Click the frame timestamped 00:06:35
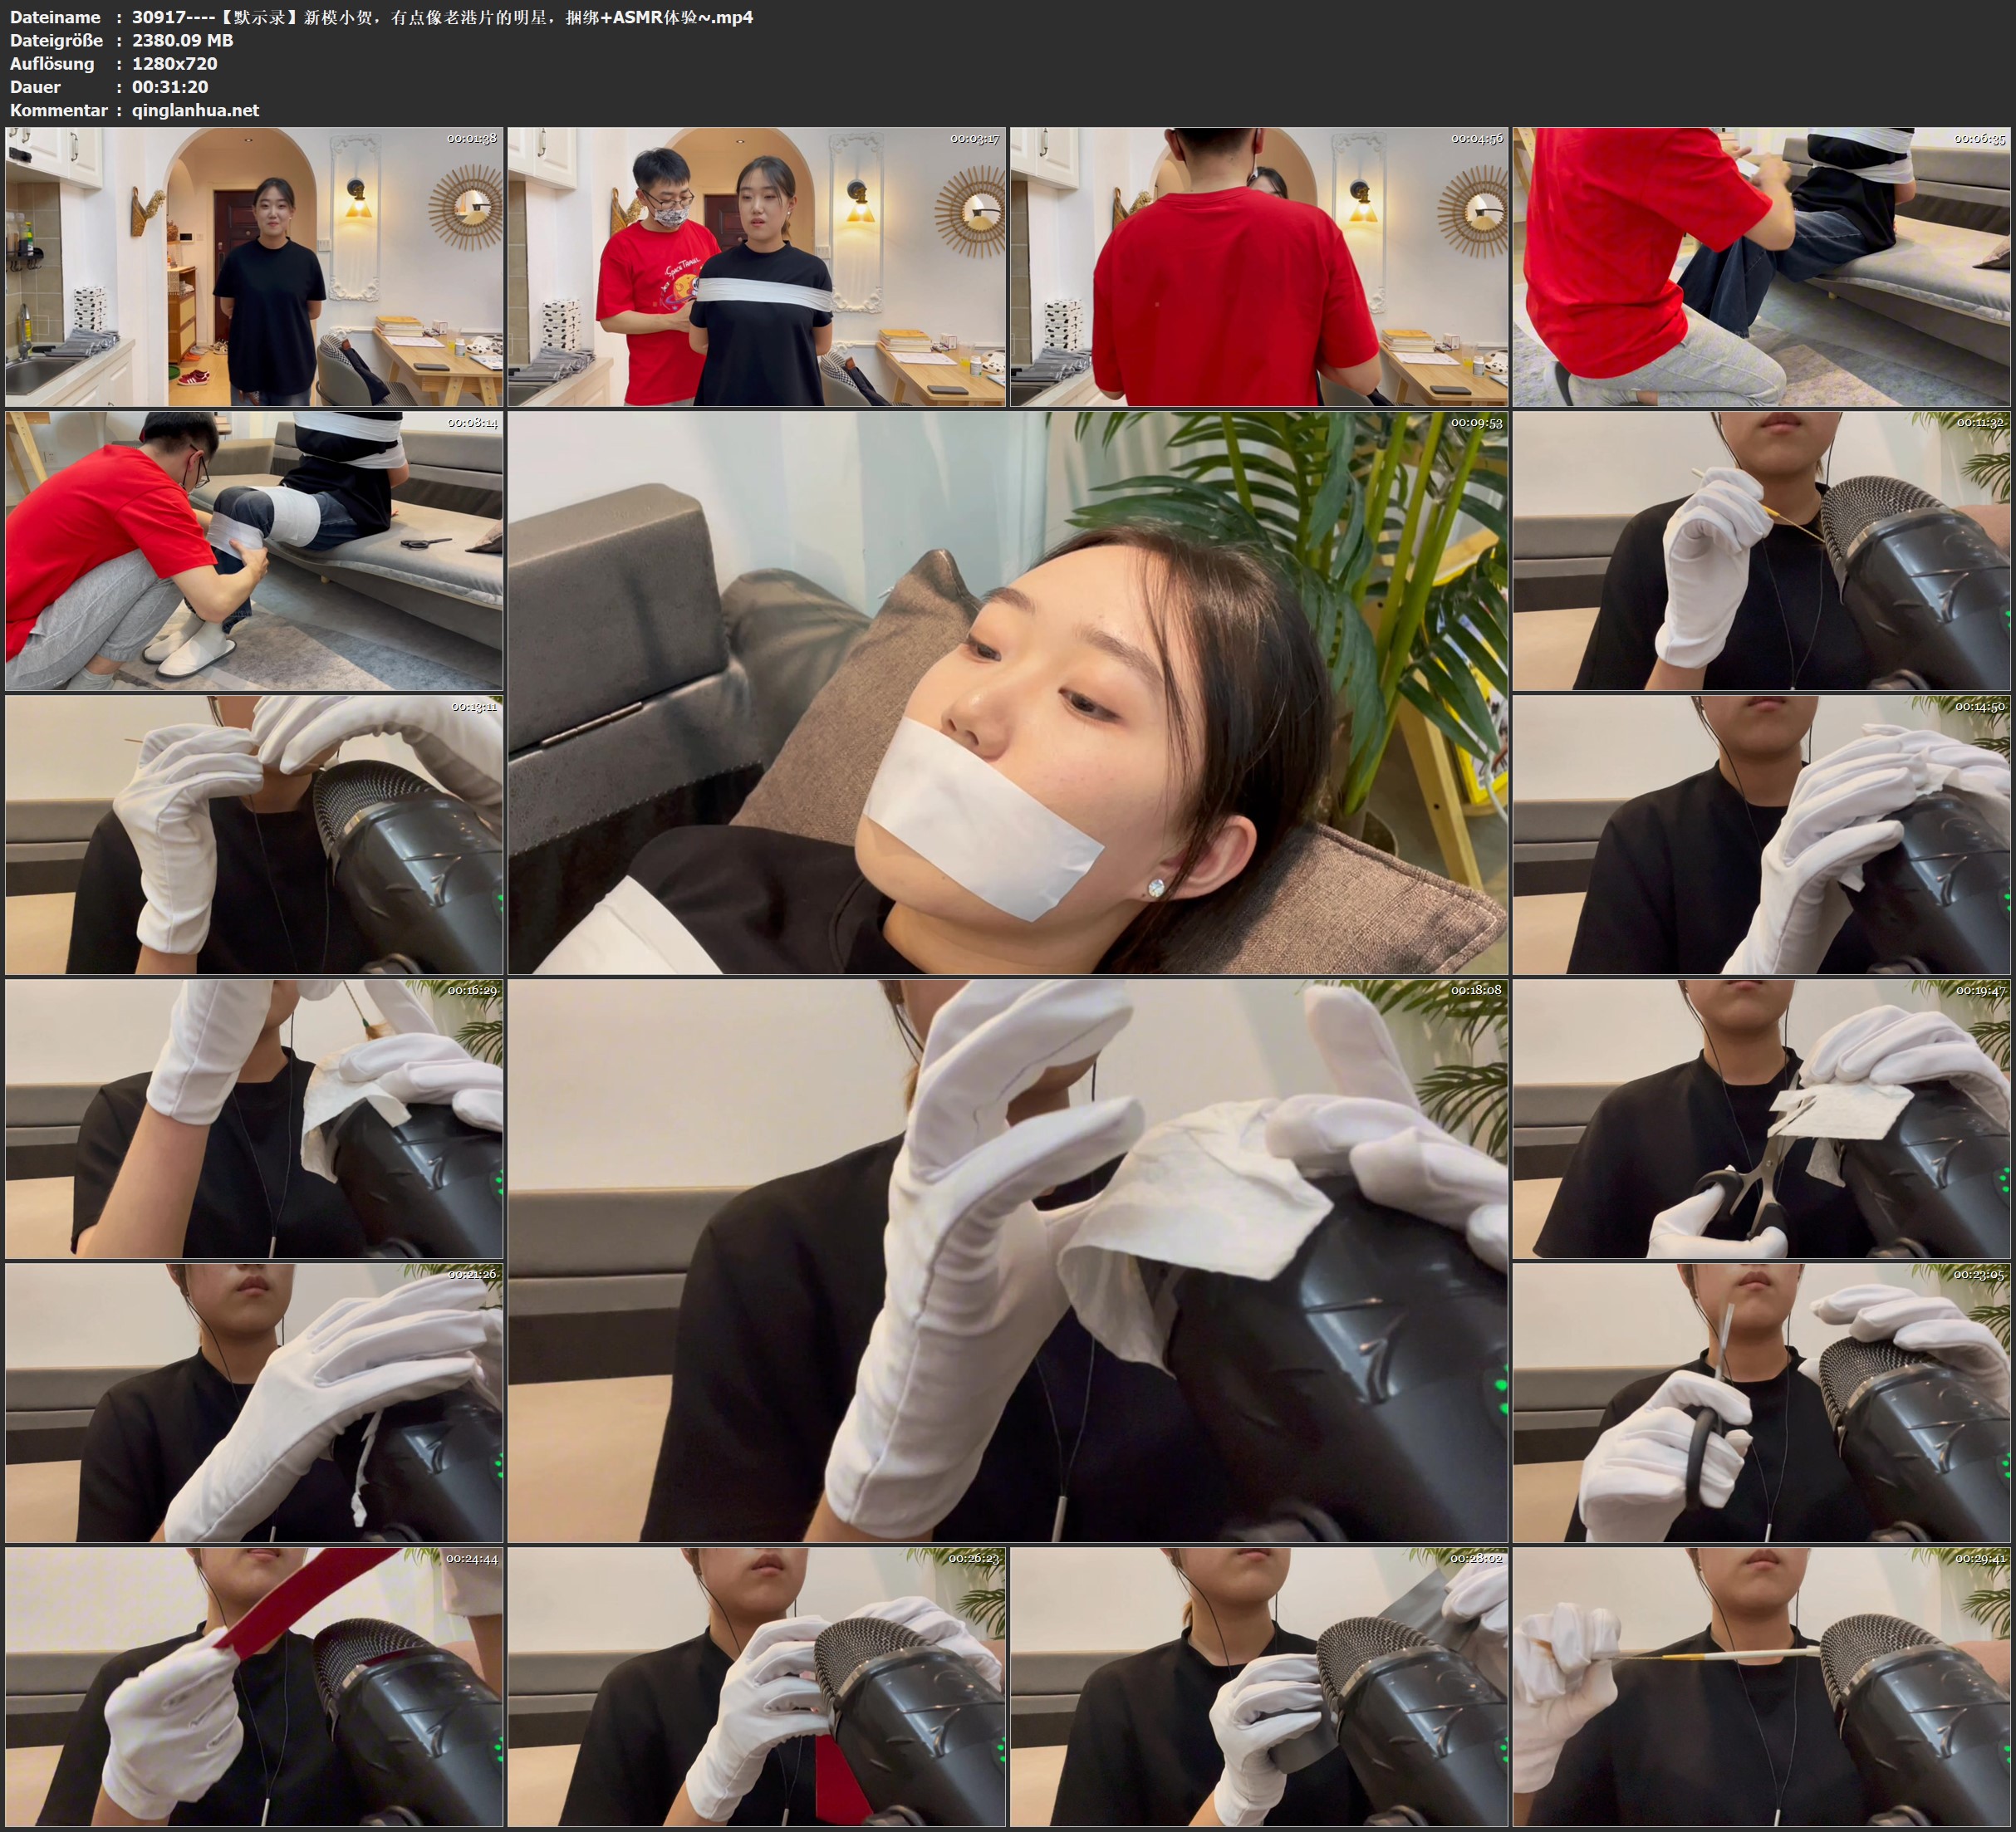2016x1832 pixels. (1761, 266)
